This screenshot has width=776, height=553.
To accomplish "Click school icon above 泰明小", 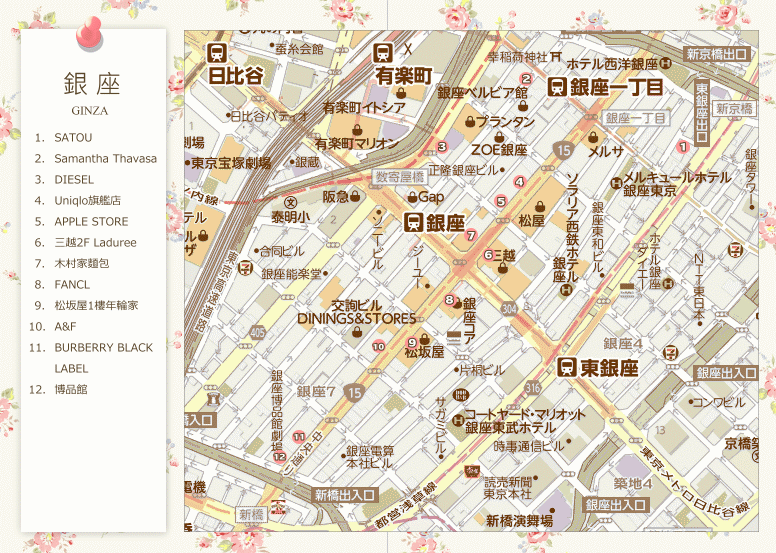I will [291, 201].
